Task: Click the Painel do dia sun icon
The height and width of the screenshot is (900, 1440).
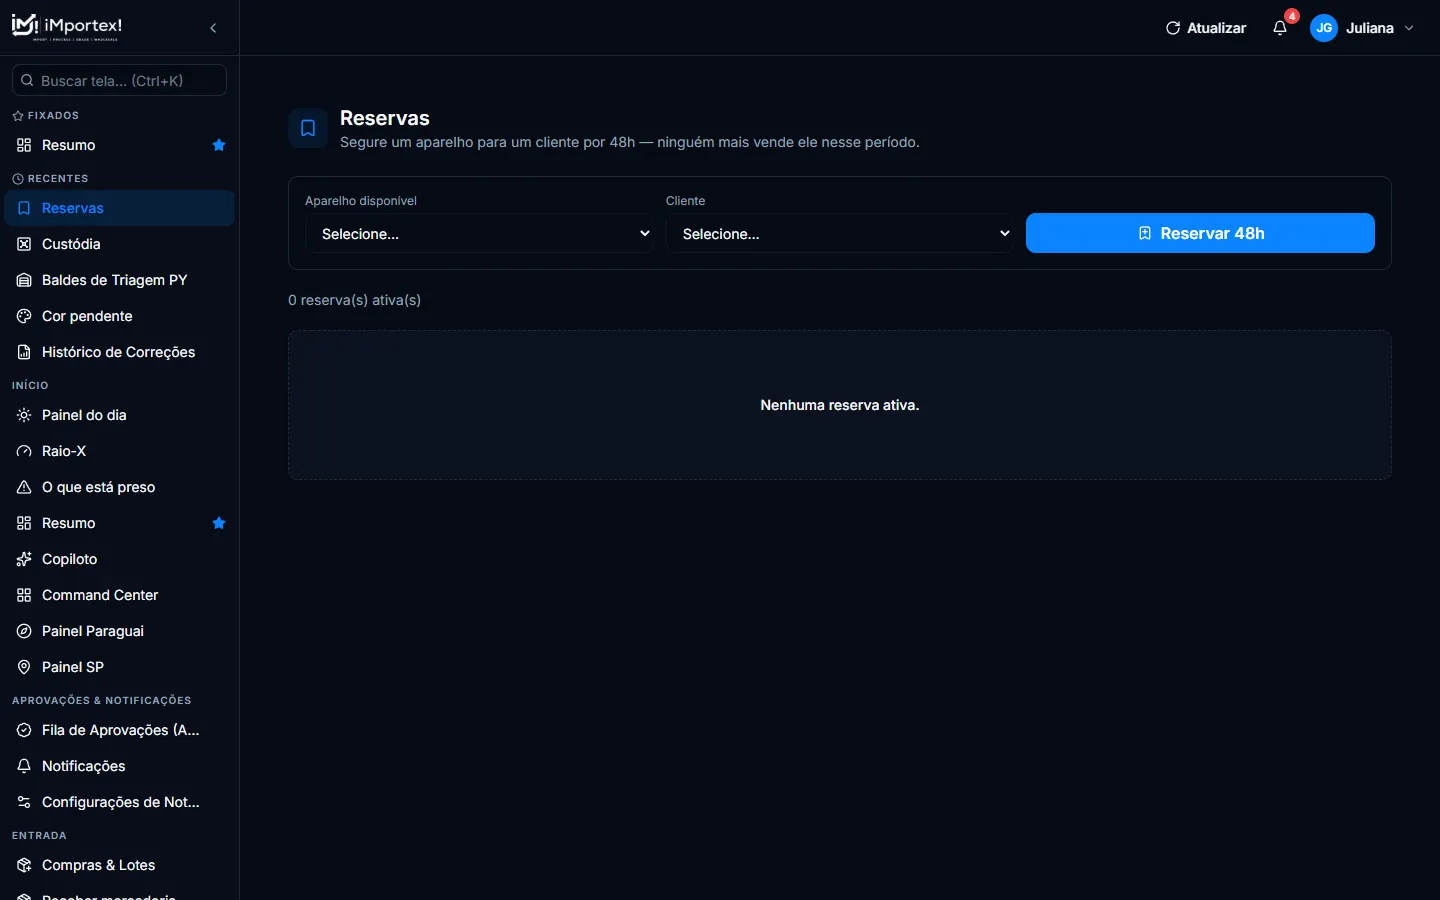Action: [24, 415]
